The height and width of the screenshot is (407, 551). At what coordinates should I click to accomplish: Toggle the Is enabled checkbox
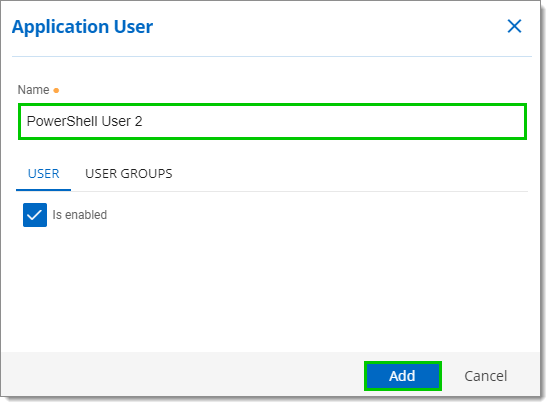(35, 215)
